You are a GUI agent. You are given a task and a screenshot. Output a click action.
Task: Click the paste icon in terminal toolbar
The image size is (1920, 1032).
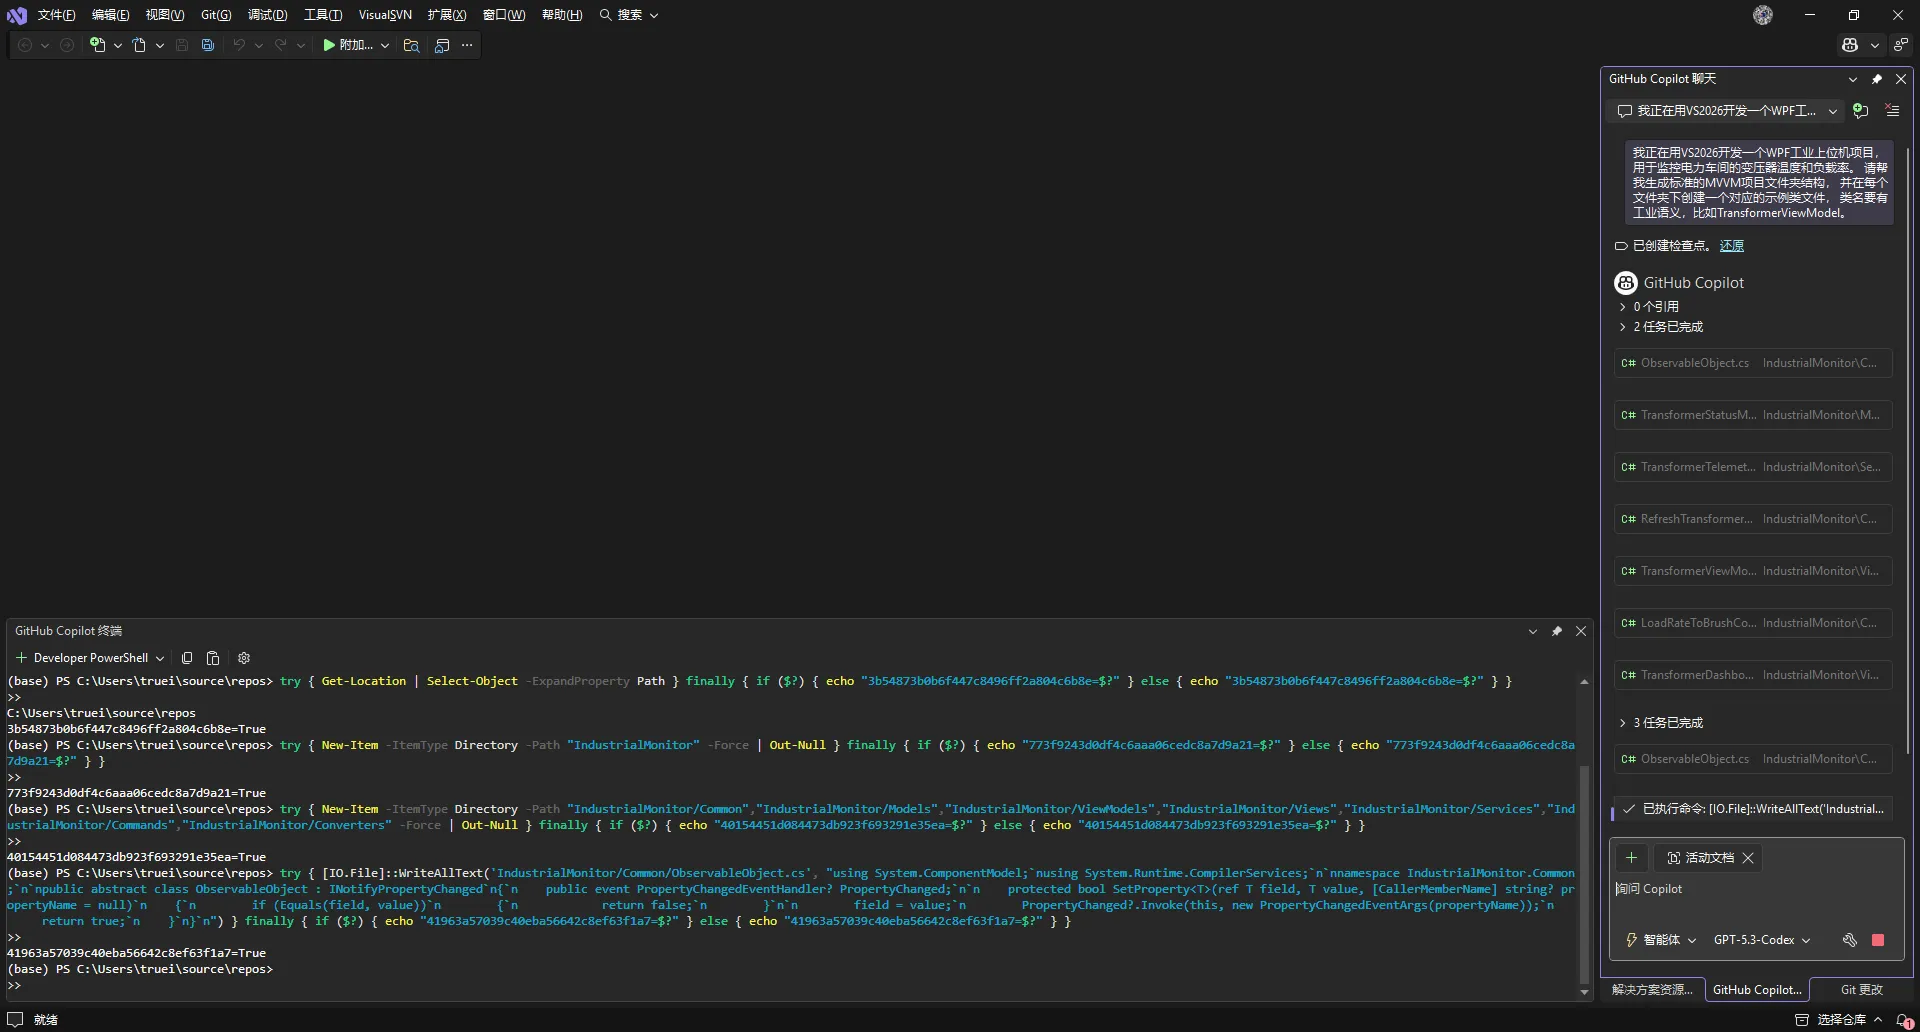(213, 658)
